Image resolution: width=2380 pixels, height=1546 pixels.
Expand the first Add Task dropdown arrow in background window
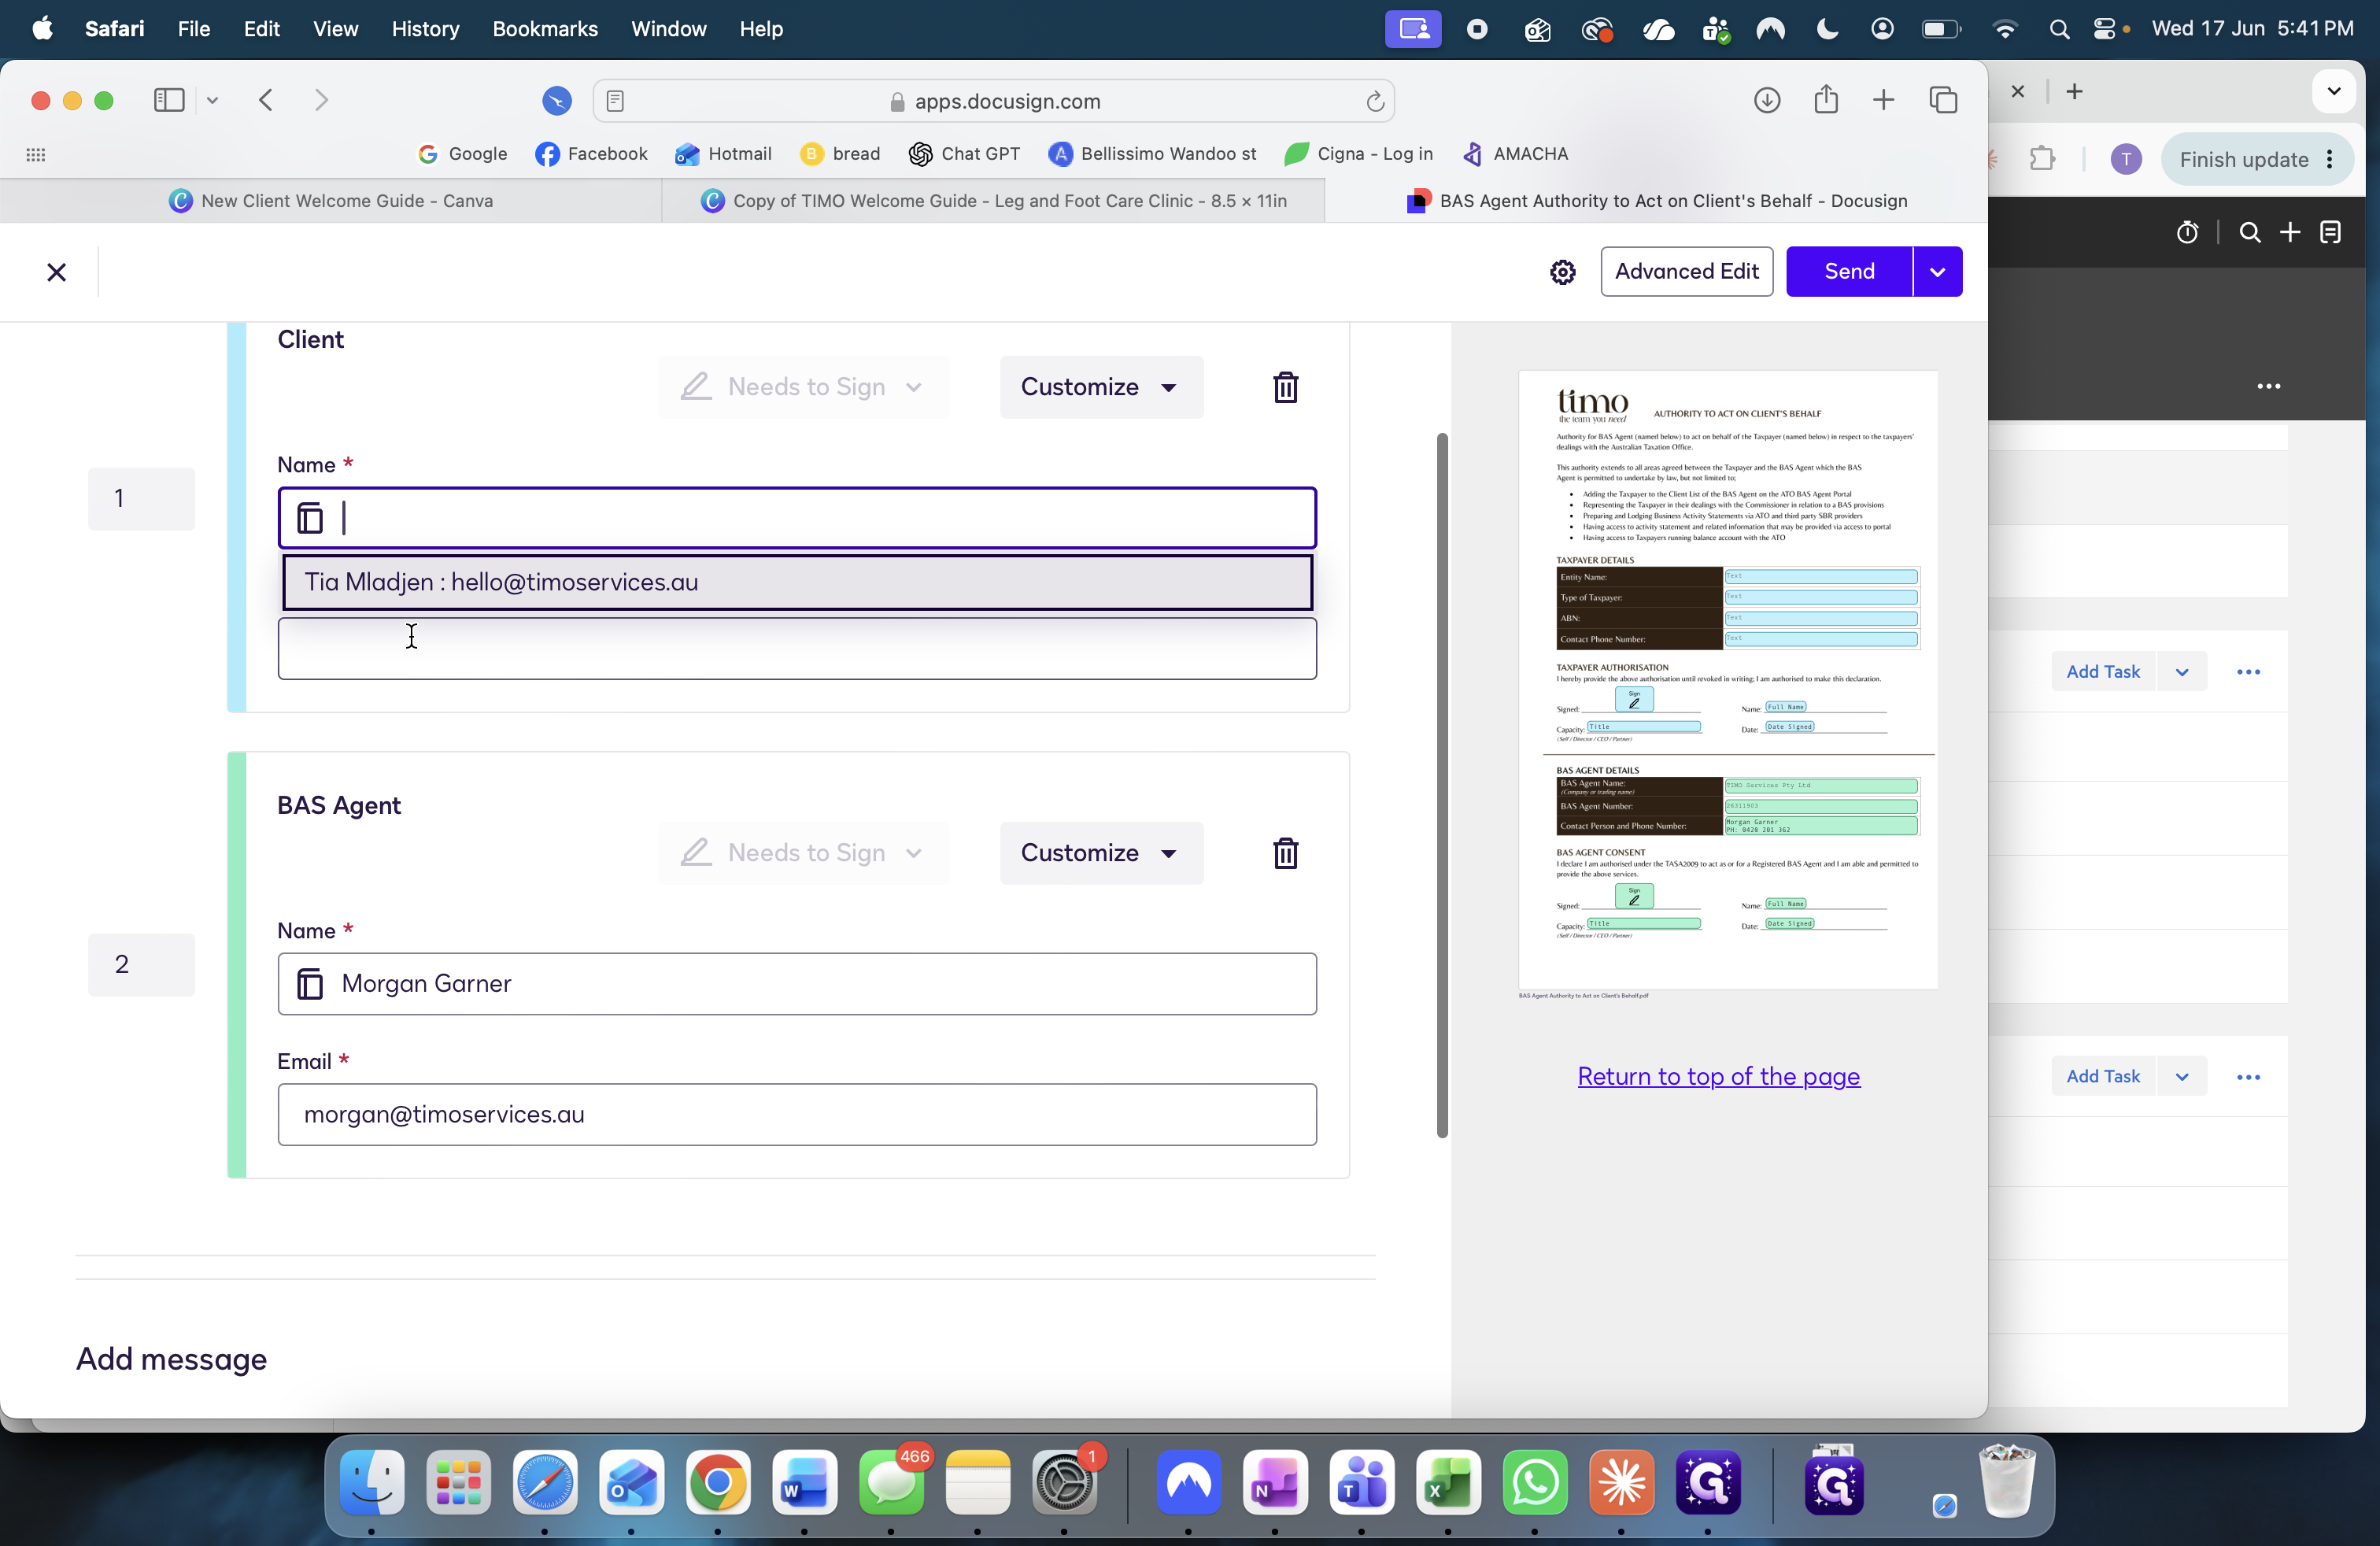[2181, 672]
